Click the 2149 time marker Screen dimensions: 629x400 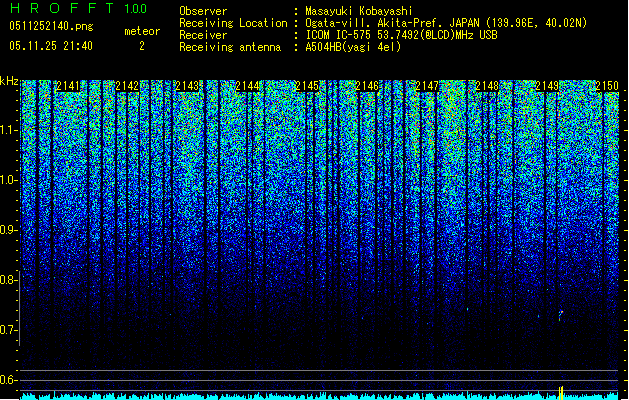pyautogui.click(x=547, y=86)
